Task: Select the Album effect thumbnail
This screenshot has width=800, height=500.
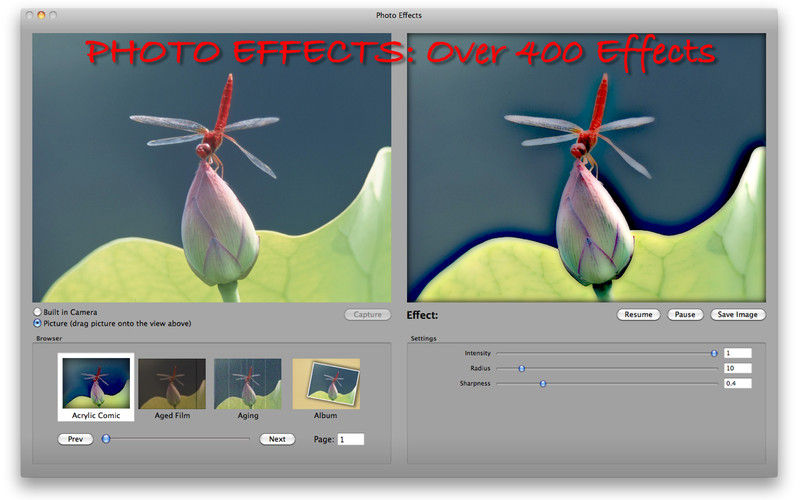Action: click(325, 383)
